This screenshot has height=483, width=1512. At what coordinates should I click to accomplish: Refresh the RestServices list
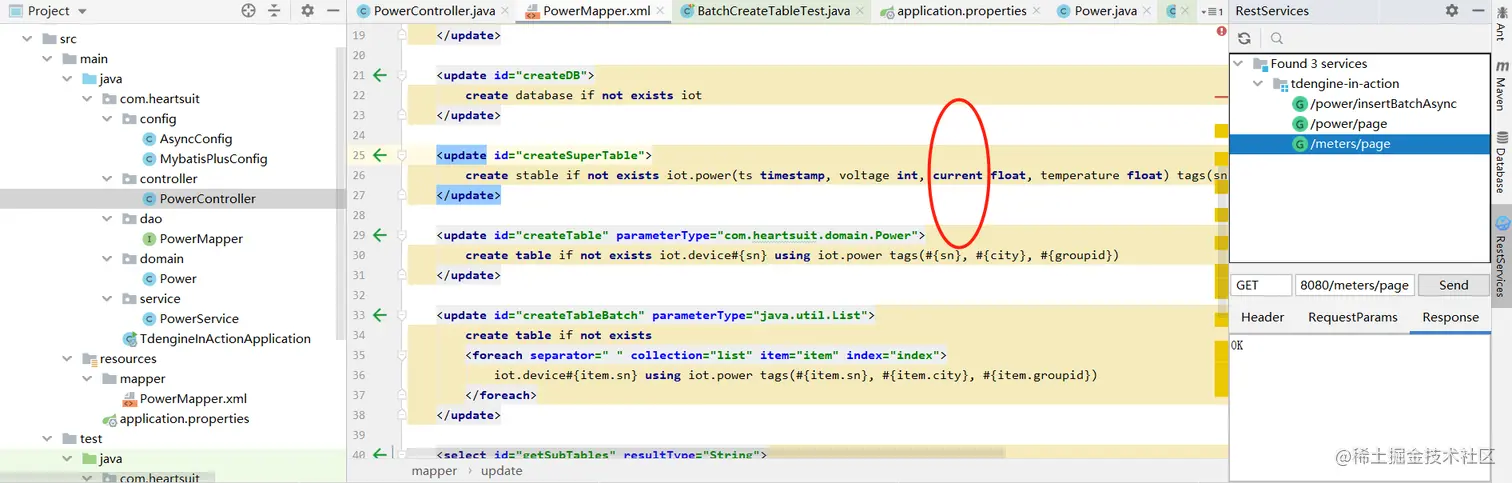coord(1244,38)
